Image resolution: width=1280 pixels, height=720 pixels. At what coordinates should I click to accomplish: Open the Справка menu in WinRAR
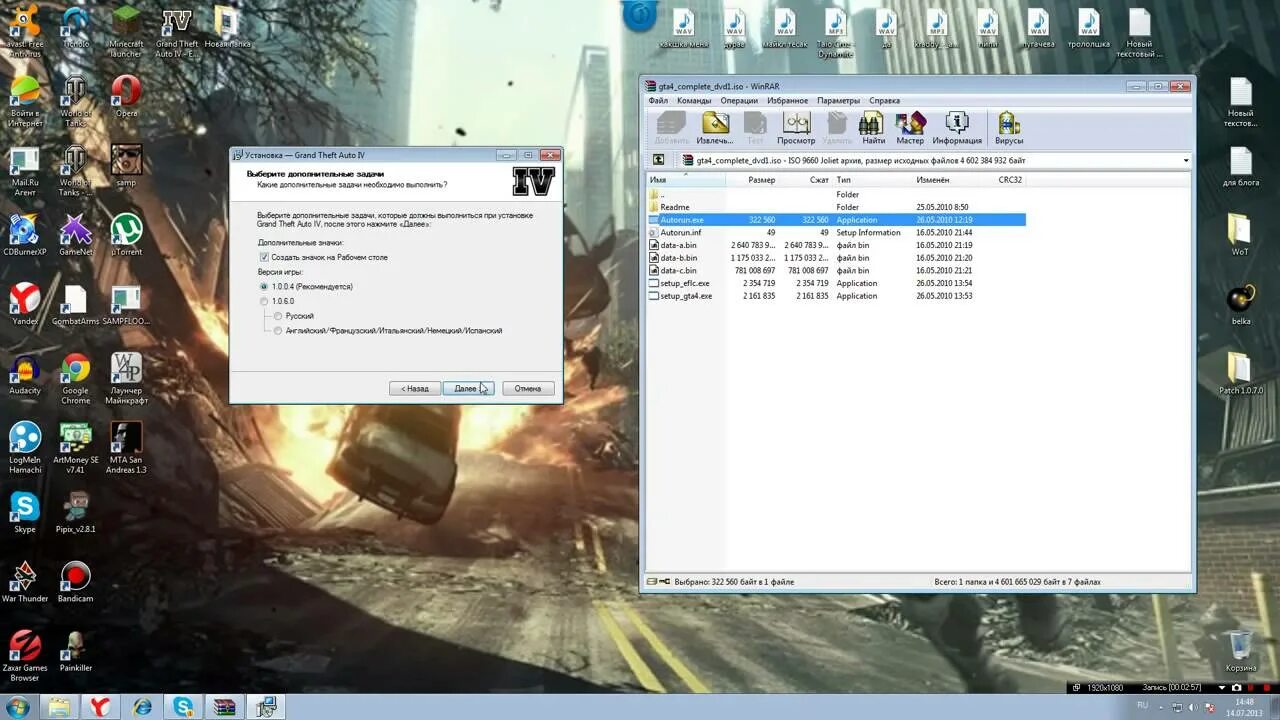[884, 100]
